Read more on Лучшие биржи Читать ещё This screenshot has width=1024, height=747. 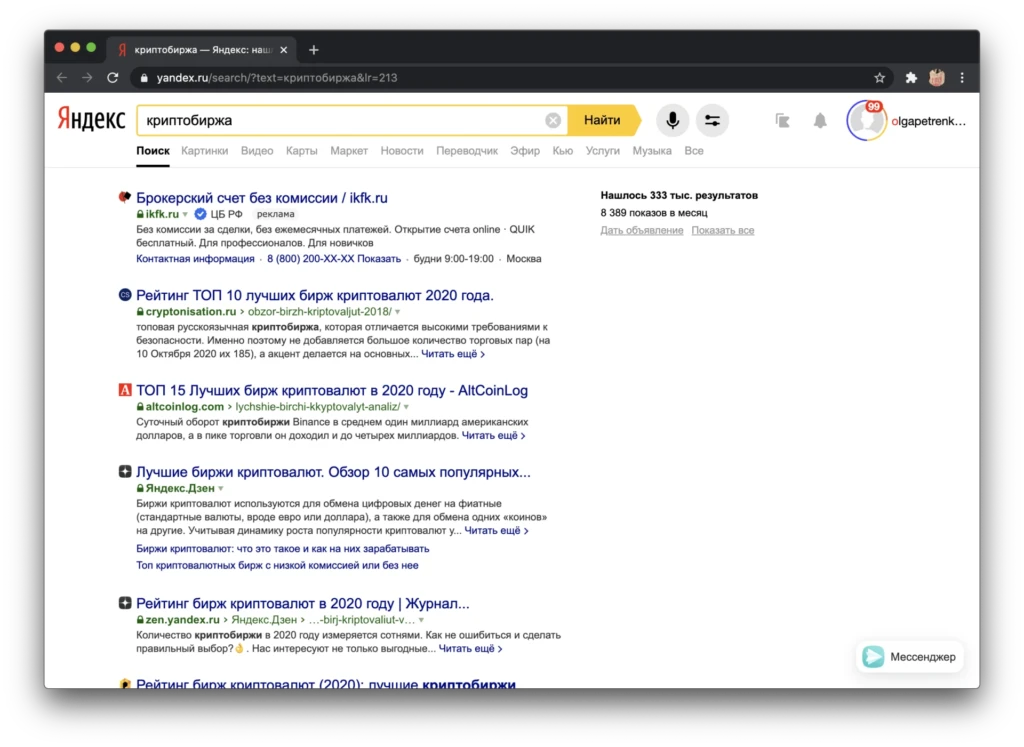pyautogui.click(x=496, y=530)
